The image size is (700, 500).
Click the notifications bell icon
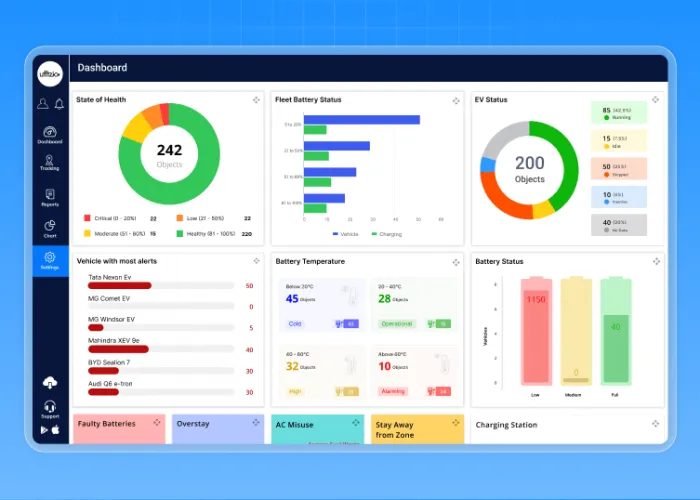click(x=59, y=104)
